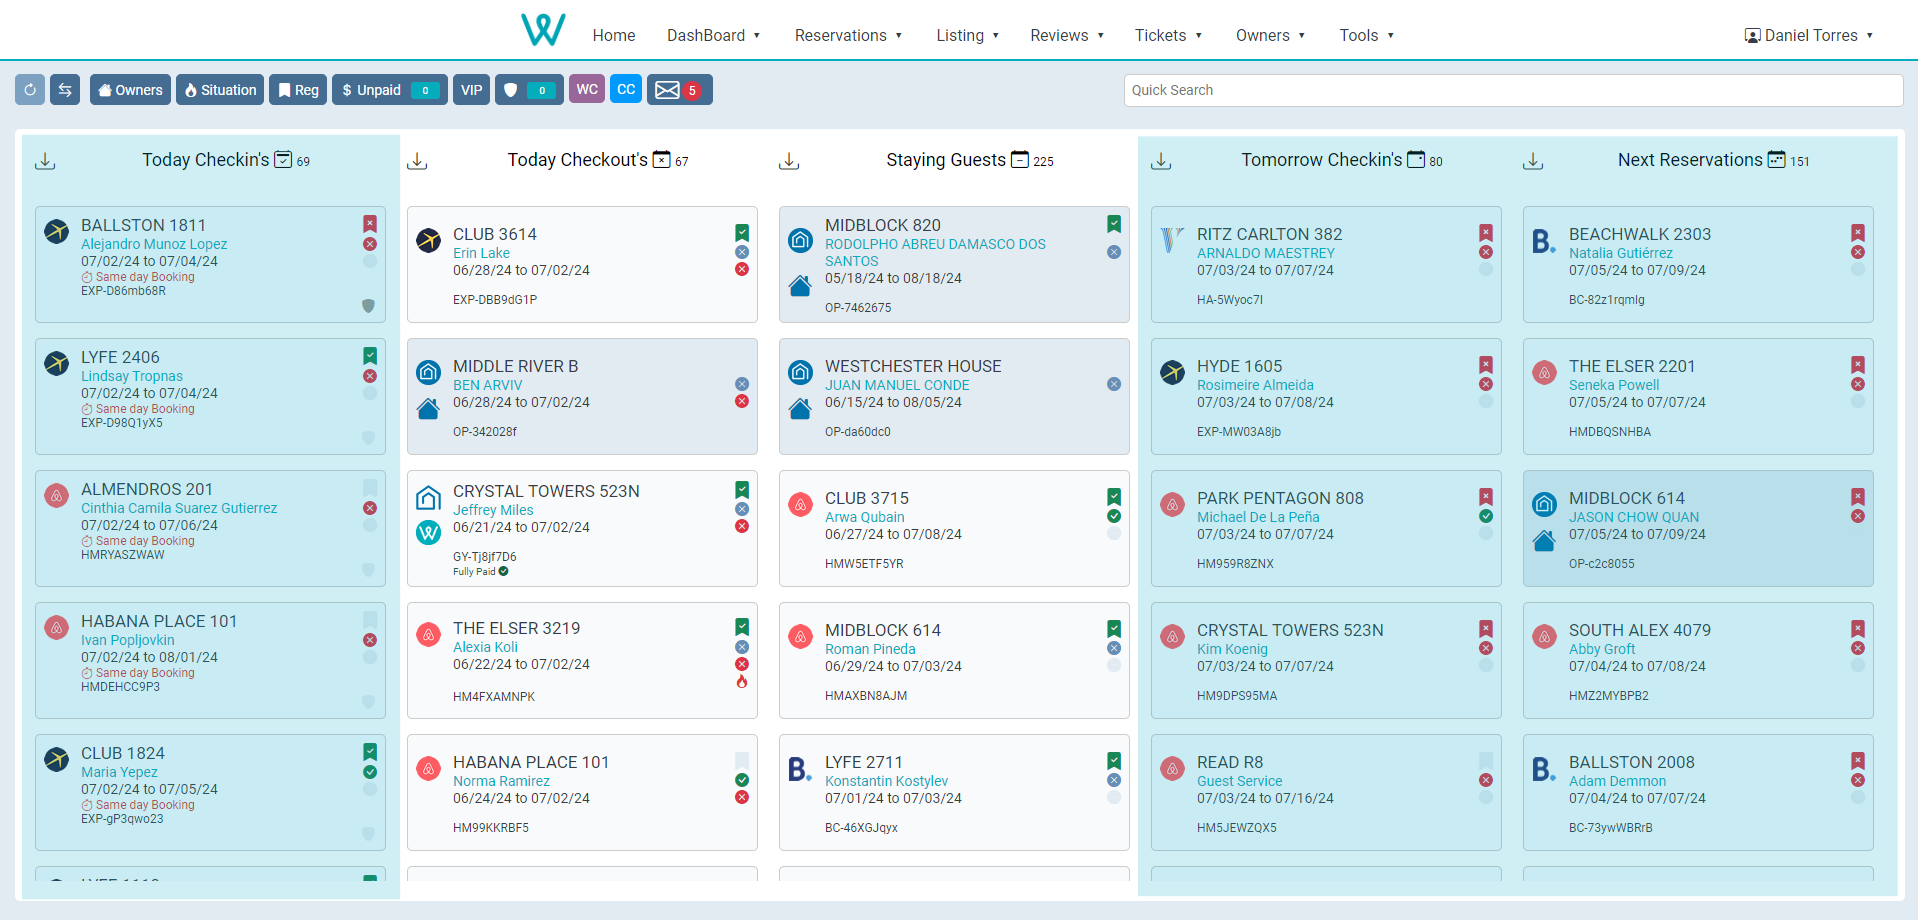Viewport: 1918px width, 920px height.
Task: Click the house icon on WESTCHESTER HOUSE card
Action: [x=800, y=408]
